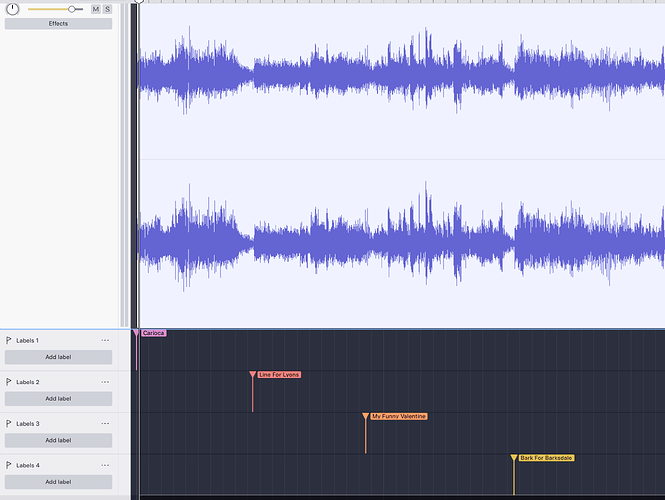The height and width of the screenshot is (500, 665).
Task: Open the Labels 2 track options menu
Action: [105, 382]
